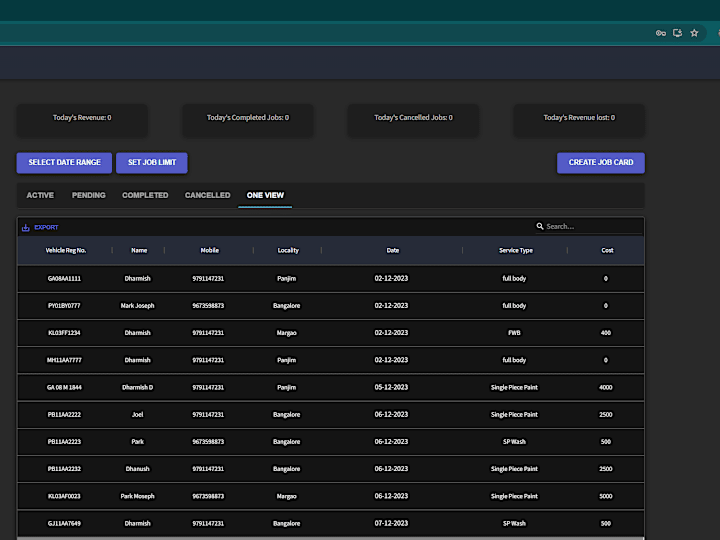Viewport: 720px width, 540px height.
Task: Click the install app icon in address bar
Action: tap(677, 33)
